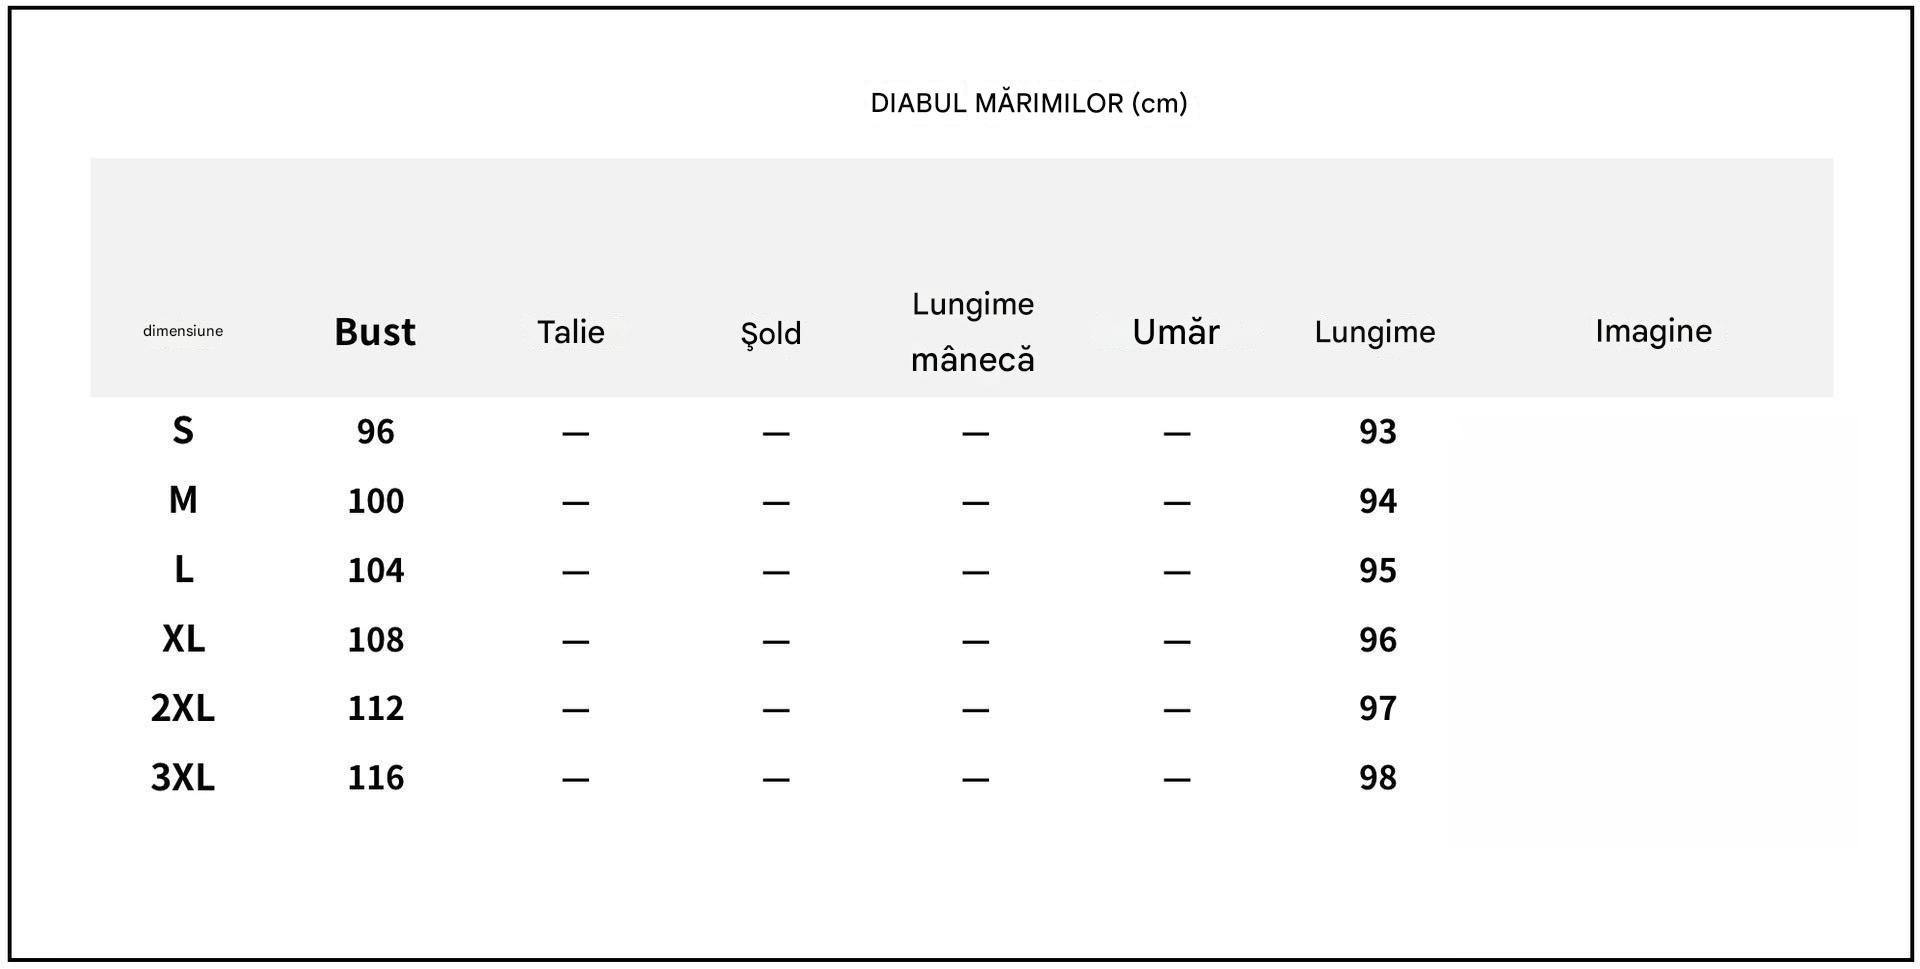Select the Lungime mânecă header
Image resolution: width=1920 pixels, height=969 pixels.
coord(973,331)
